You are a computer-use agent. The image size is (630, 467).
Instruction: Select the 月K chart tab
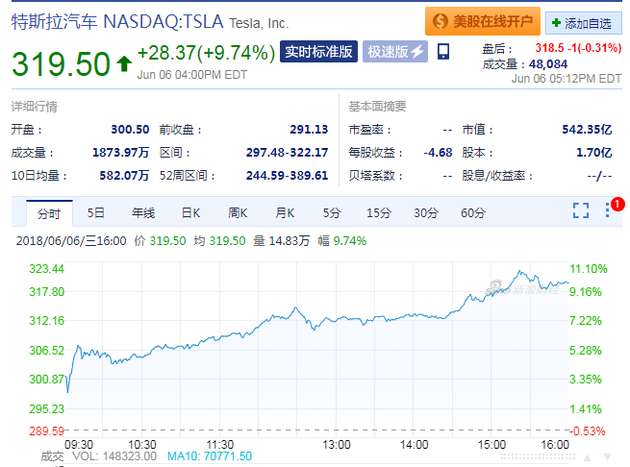[285, 213]
